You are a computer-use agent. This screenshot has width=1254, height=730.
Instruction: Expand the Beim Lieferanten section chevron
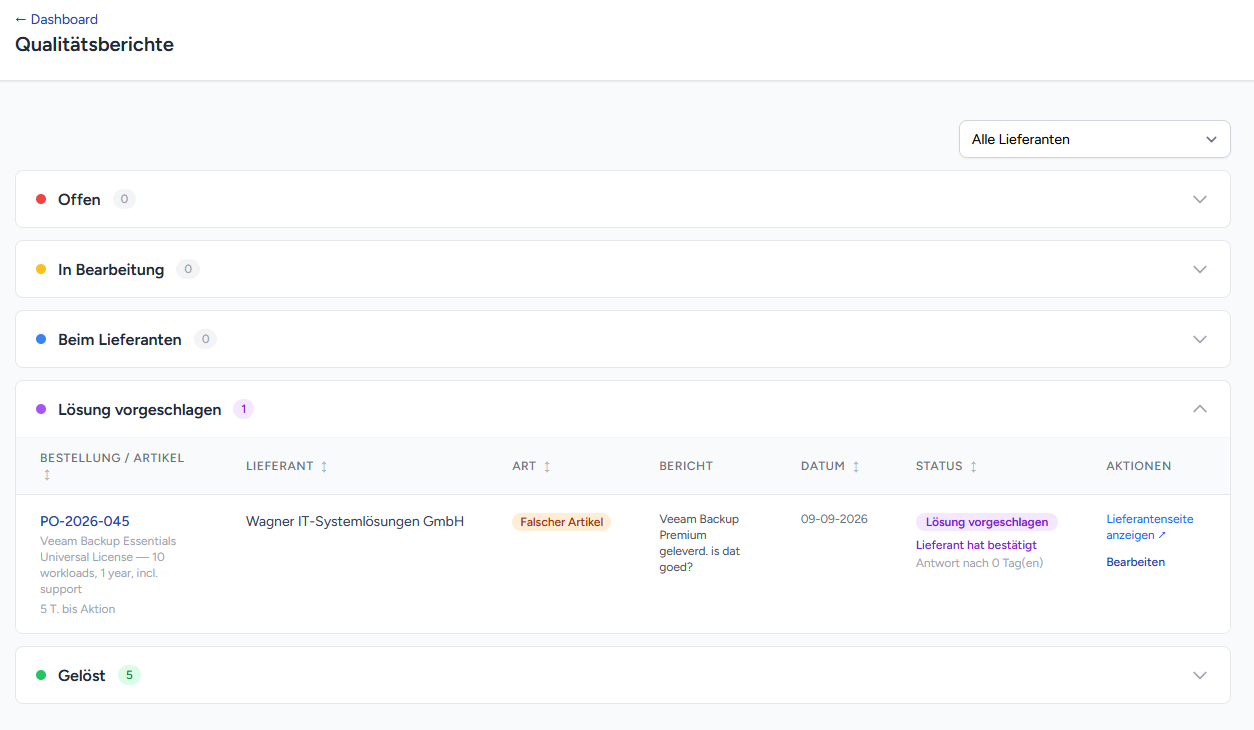(x=1200, y=339)
